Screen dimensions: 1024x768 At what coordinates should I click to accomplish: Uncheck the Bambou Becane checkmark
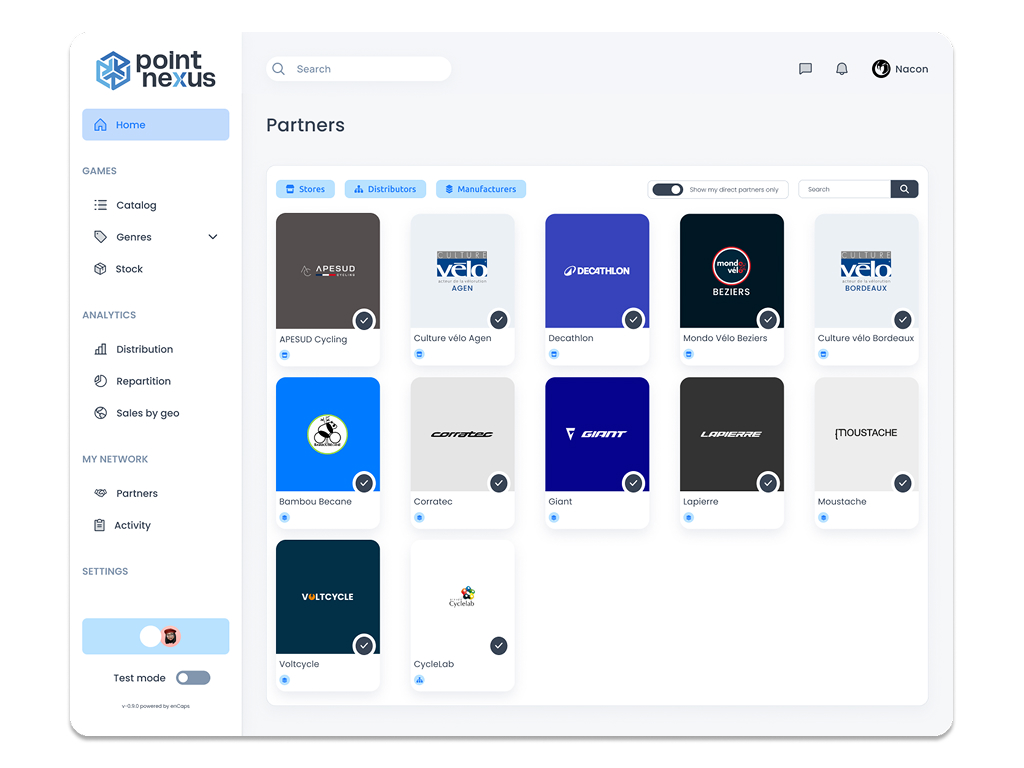pyautogui.click(x=364, y=483)
